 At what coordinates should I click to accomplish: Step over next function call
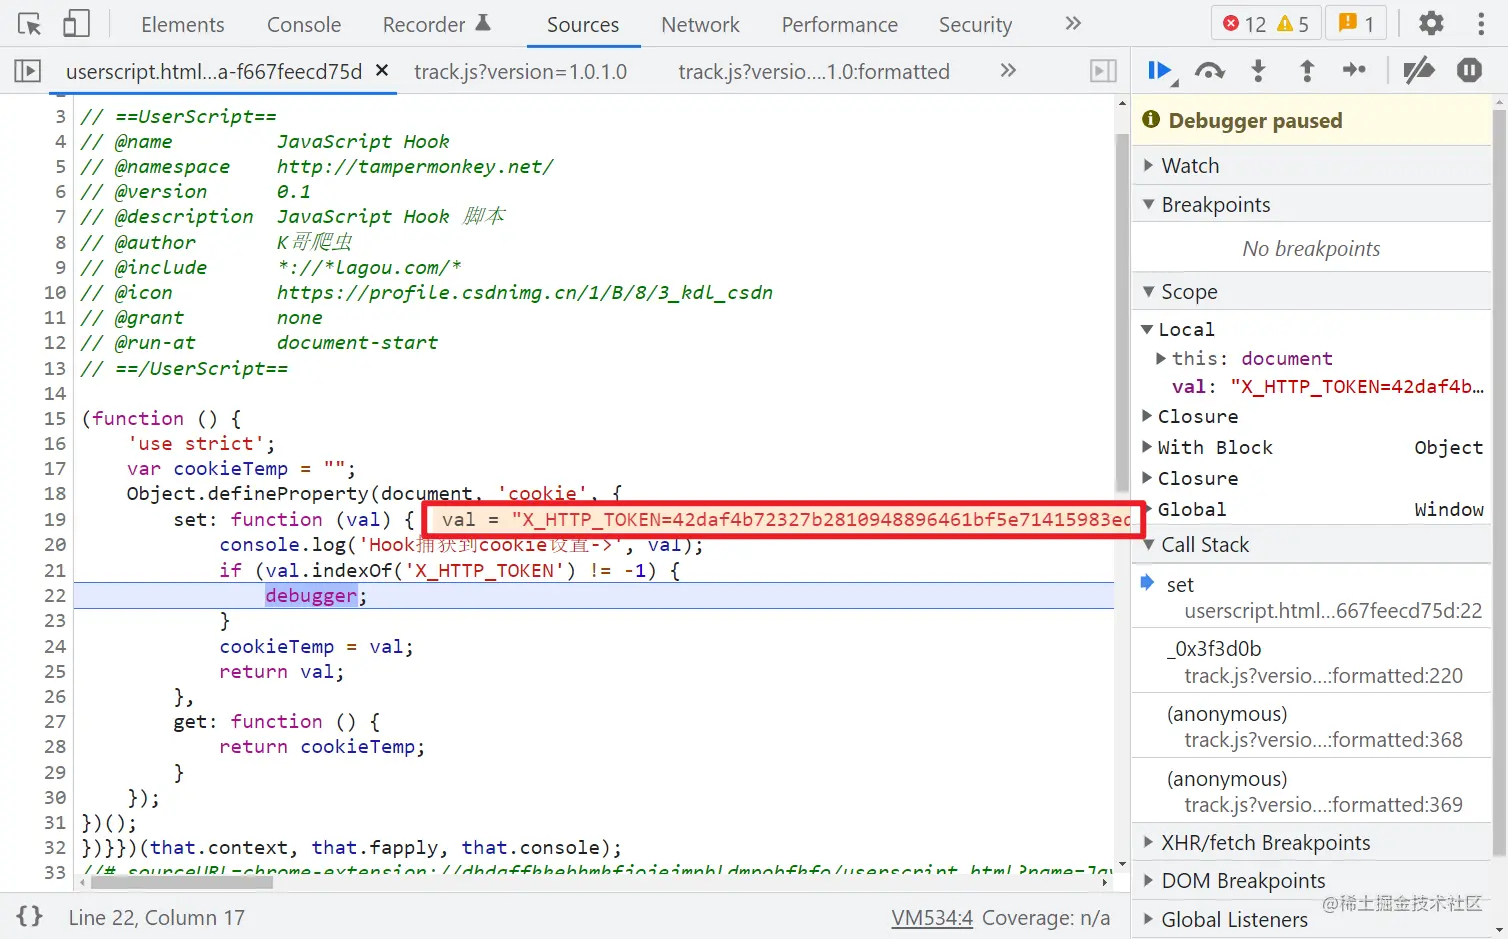[1210, 70]
